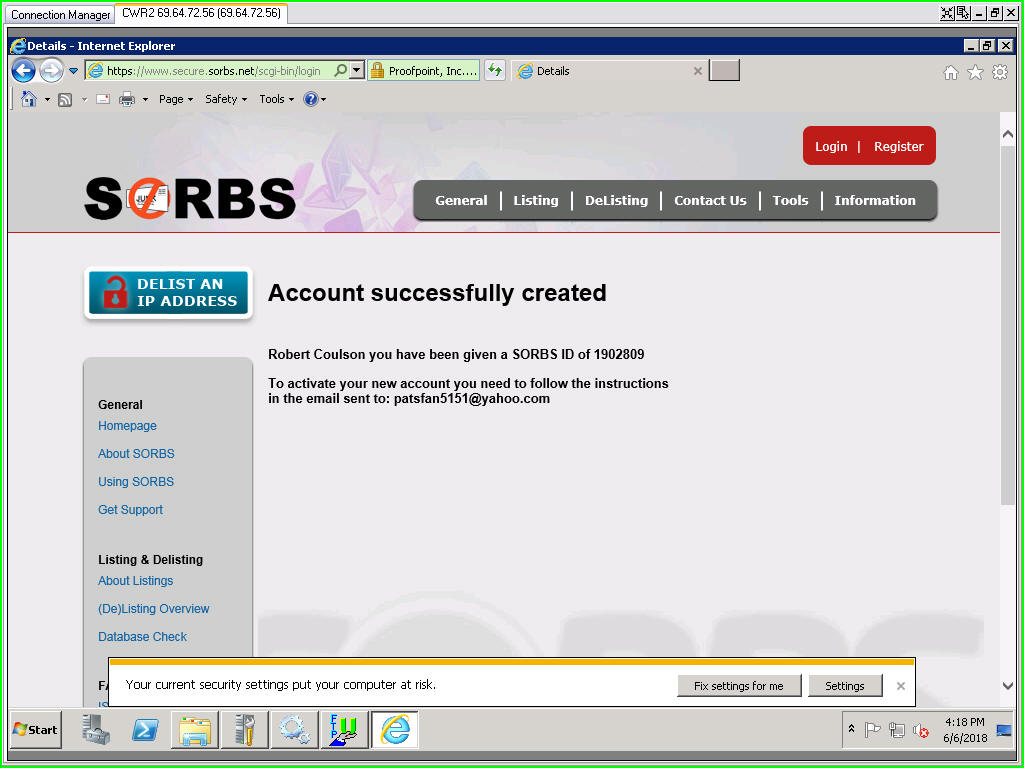Click the page scrollbar down arrow

click(x=1008, y=686)
